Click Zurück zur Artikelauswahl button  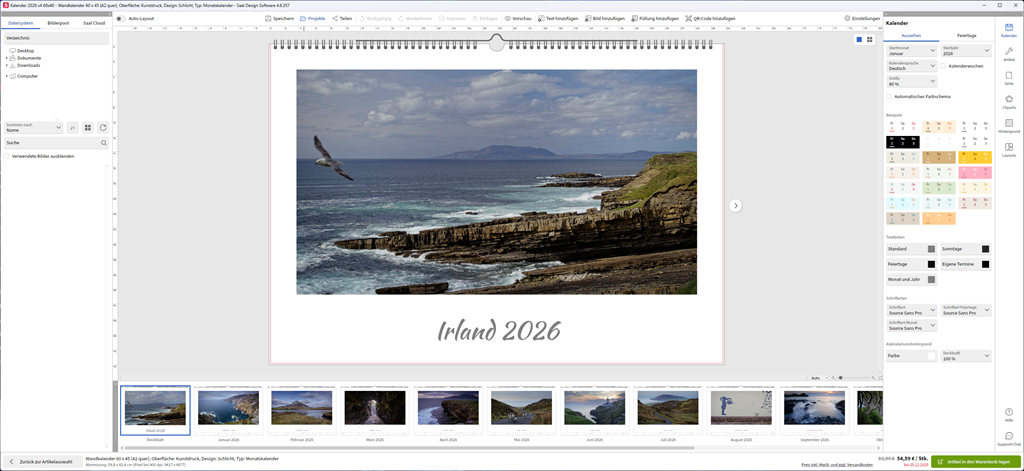coord(42,461)
